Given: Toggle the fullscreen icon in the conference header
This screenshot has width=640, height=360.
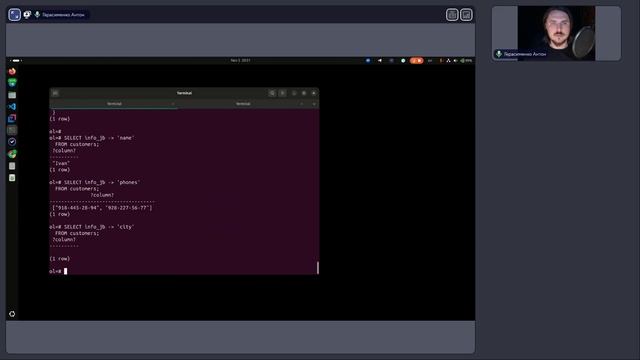Looking at the screenshot, I should 15,15.
